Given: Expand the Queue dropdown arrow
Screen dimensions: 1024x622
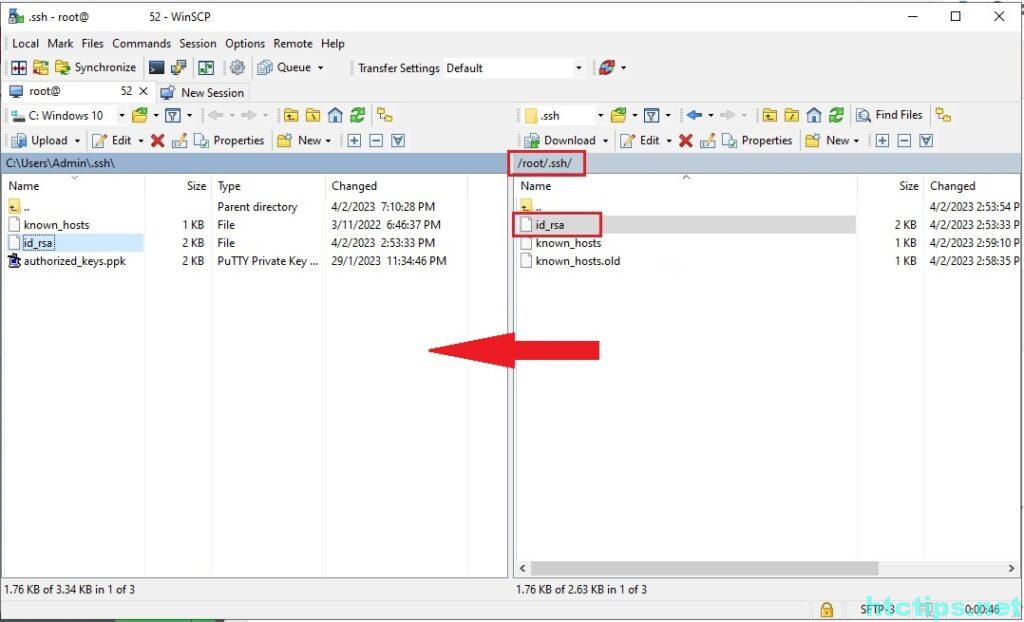Looking at the screenshot, I should [321, 68].
